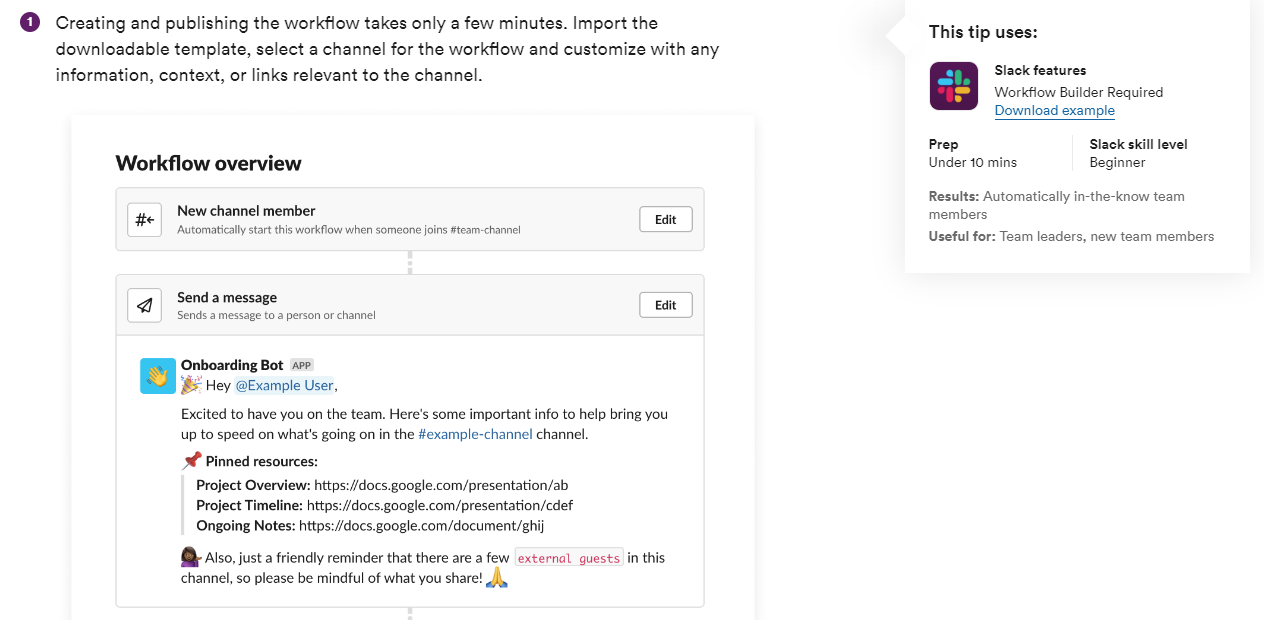Image resolution: width=1264 pixels, height=620 pixels.
Task: Open the Download example link
Action: coord(1054,110)
